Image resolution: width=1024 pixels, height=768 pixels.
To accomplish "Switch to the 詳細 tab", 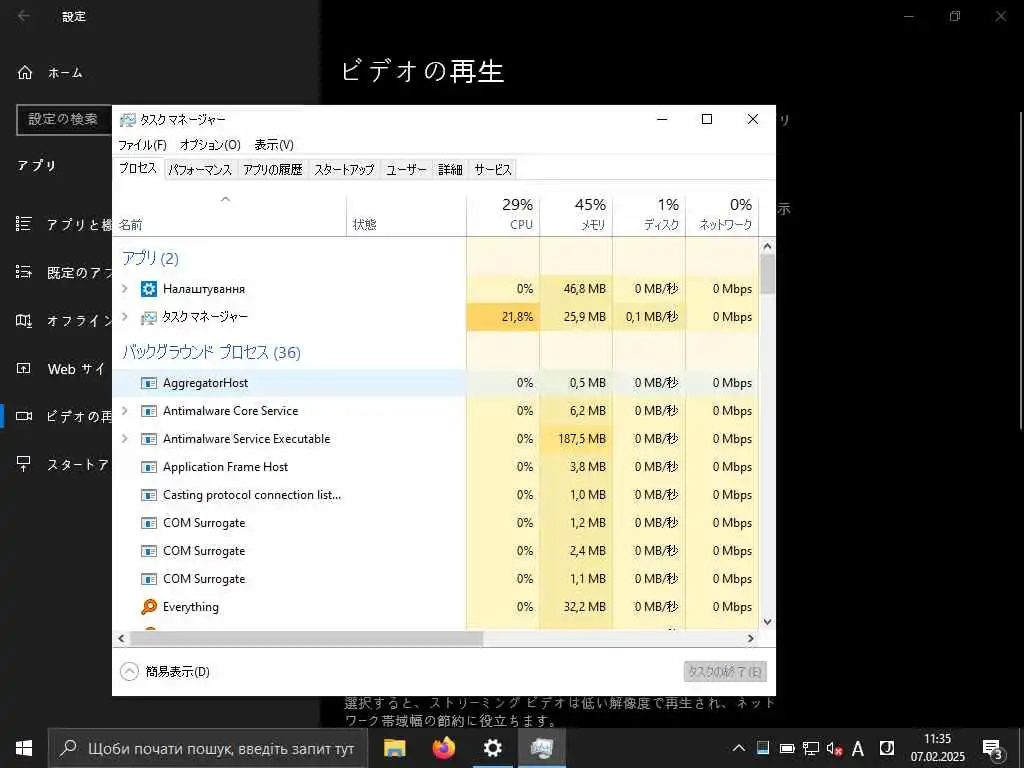I will [451, 170].
